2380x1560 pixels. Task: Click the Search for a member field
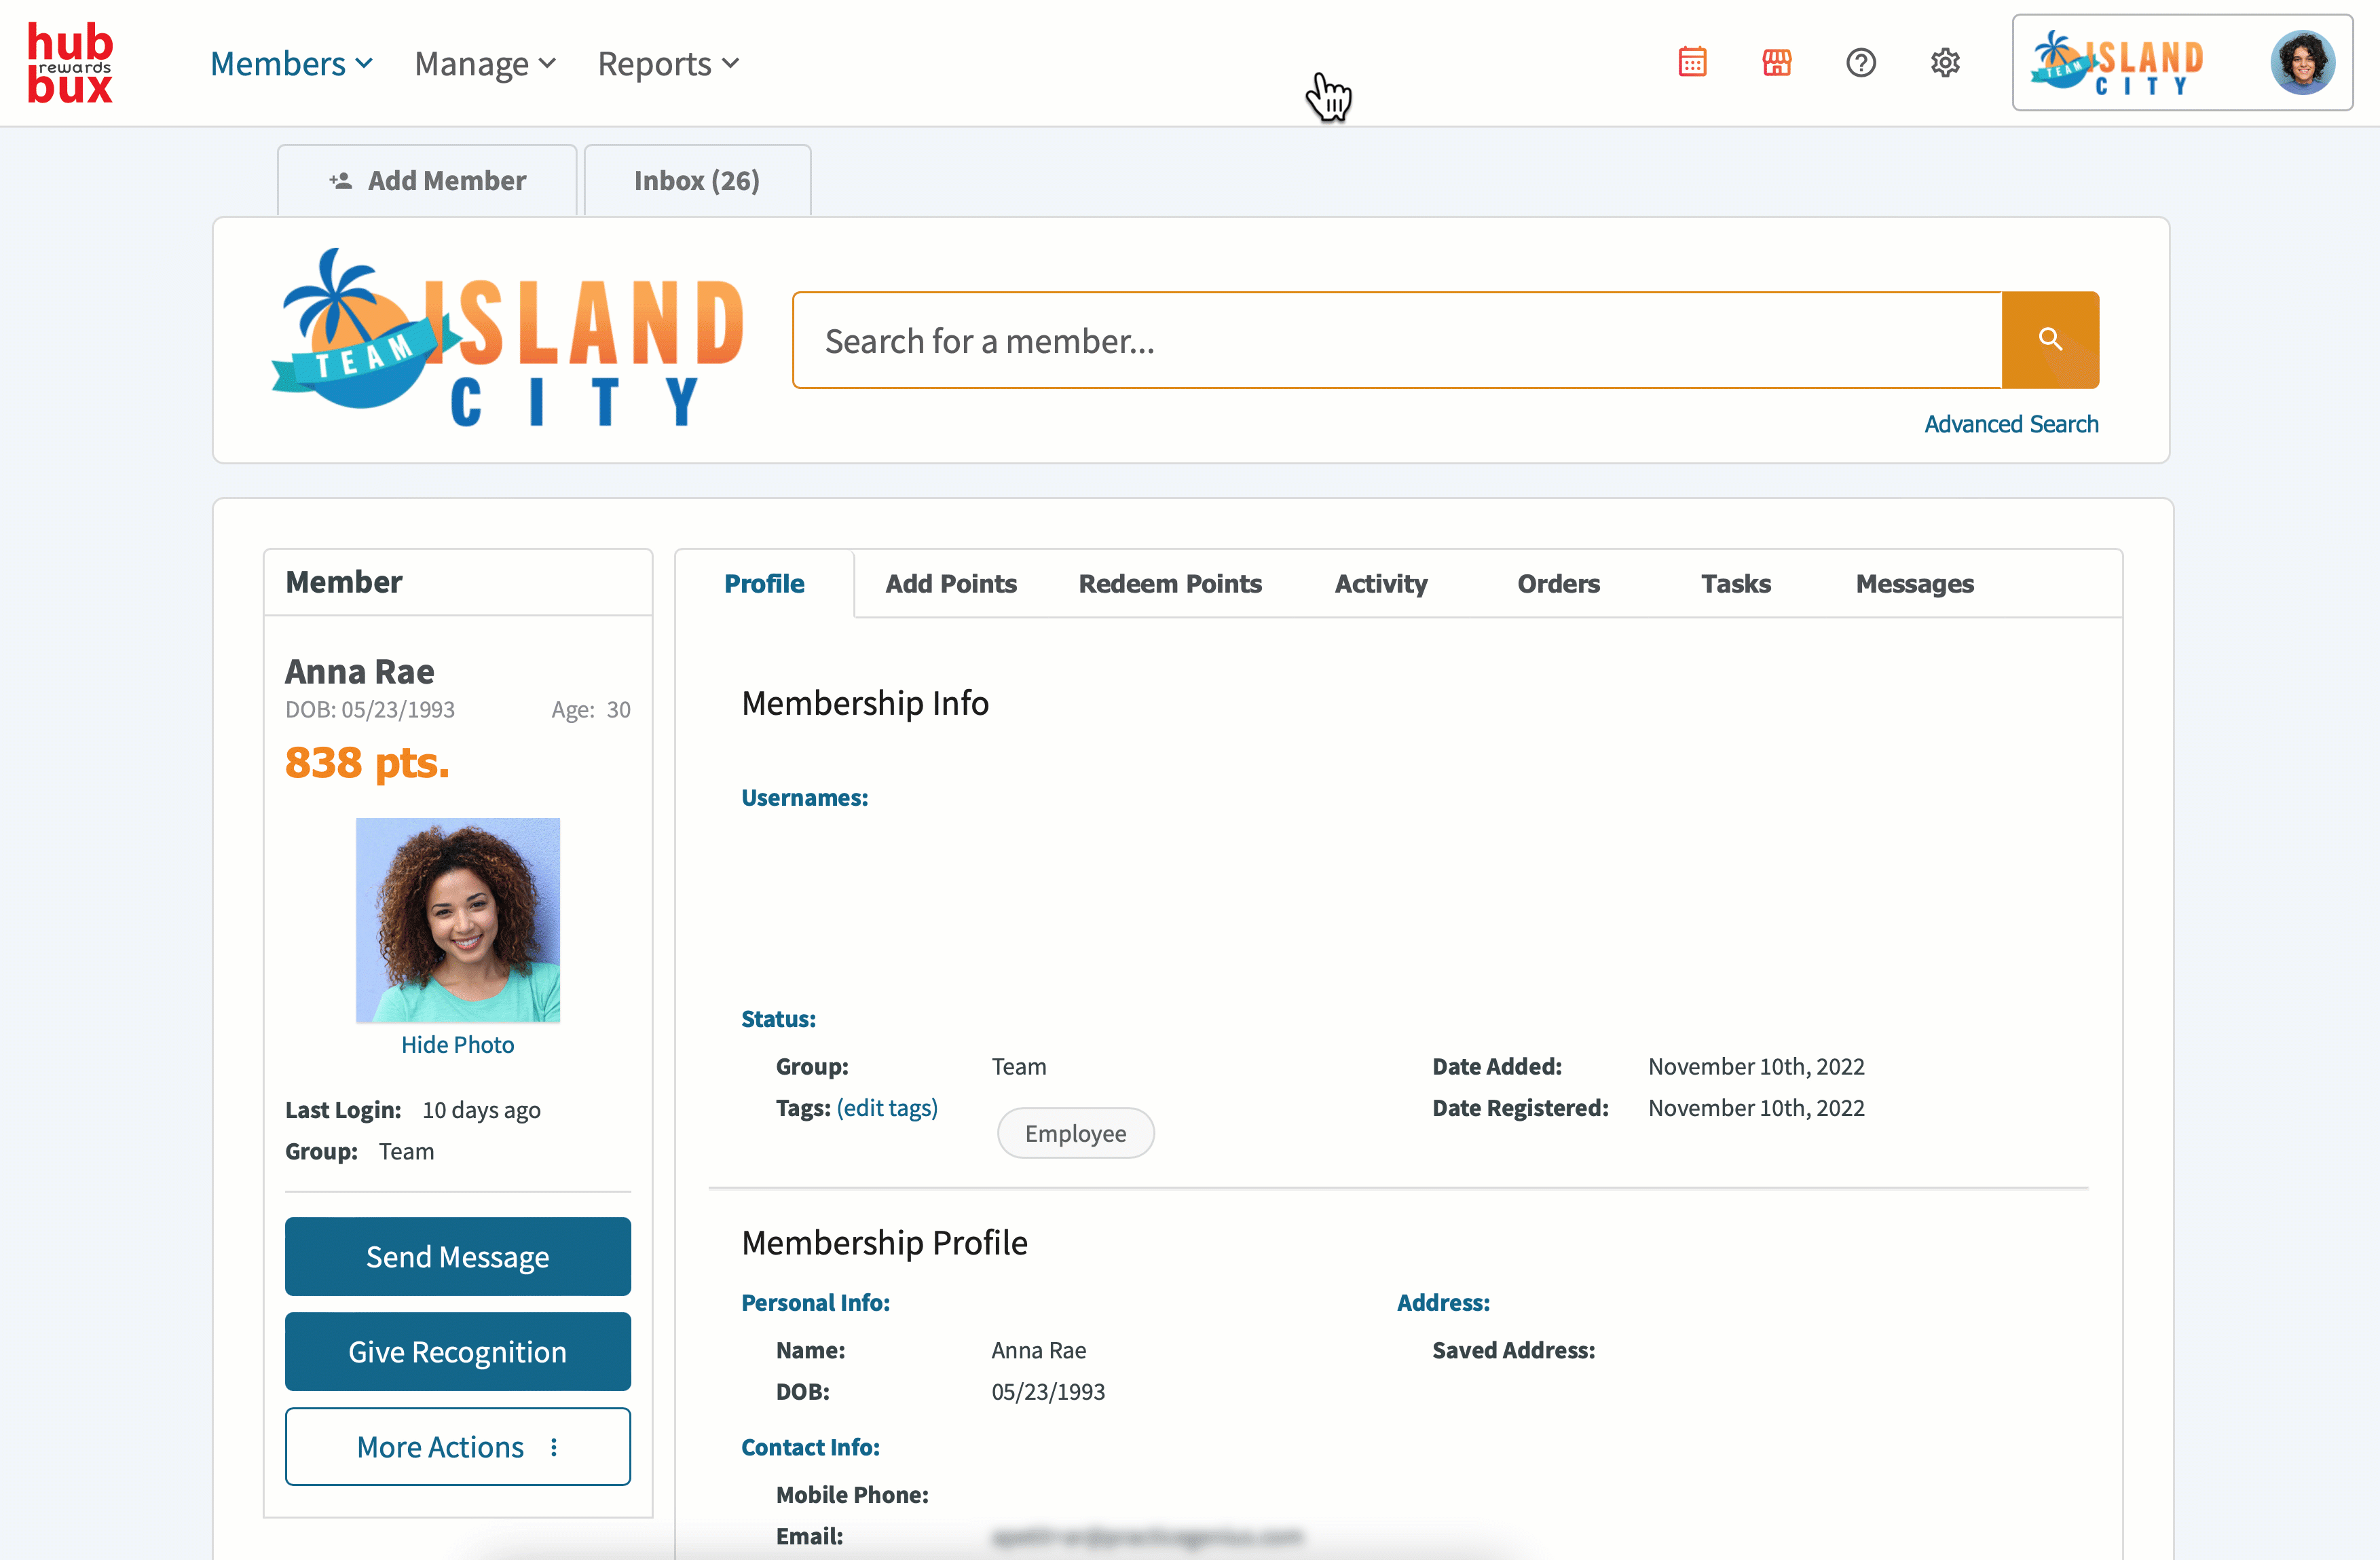[1396, 341]
